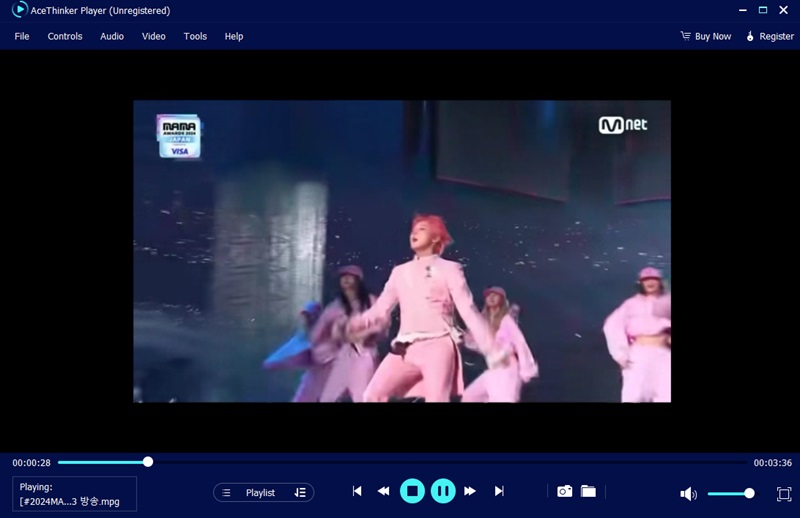The width and height of the screenshot is (800, 518).
Task: Maximize the player window
Action: [x=763, y=10]
